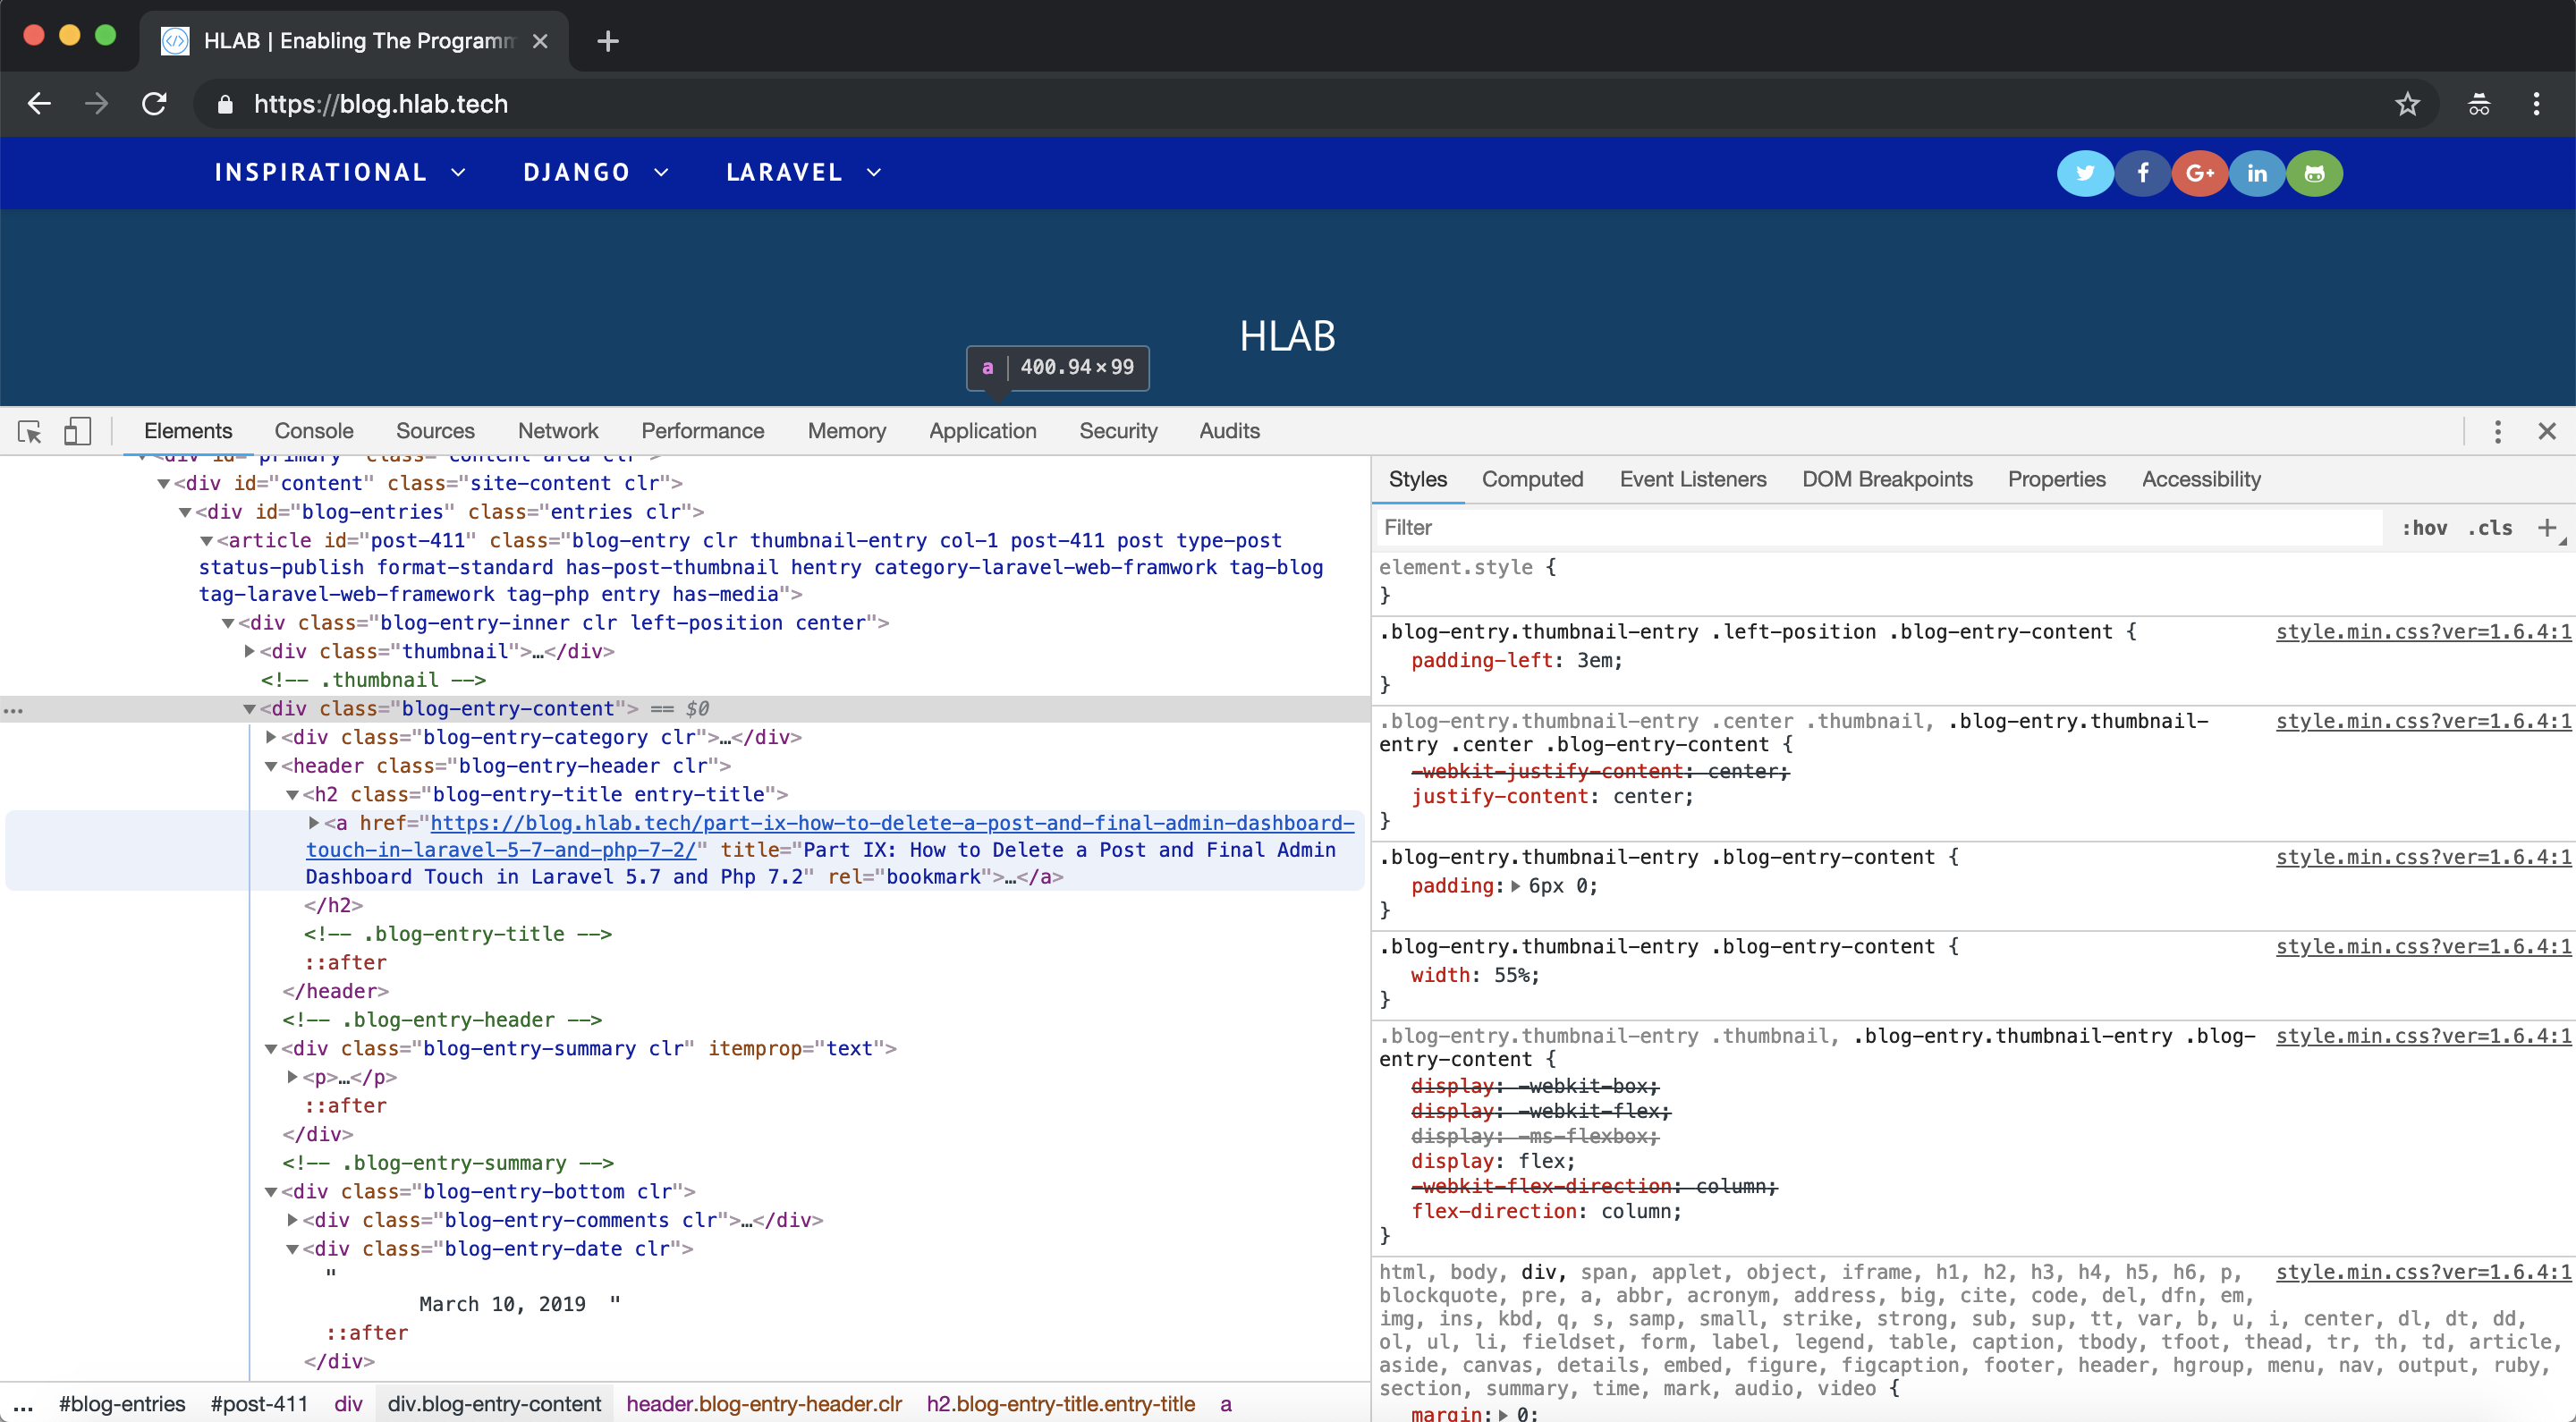Click the Twitter social icon

[x=2085, y=173]
